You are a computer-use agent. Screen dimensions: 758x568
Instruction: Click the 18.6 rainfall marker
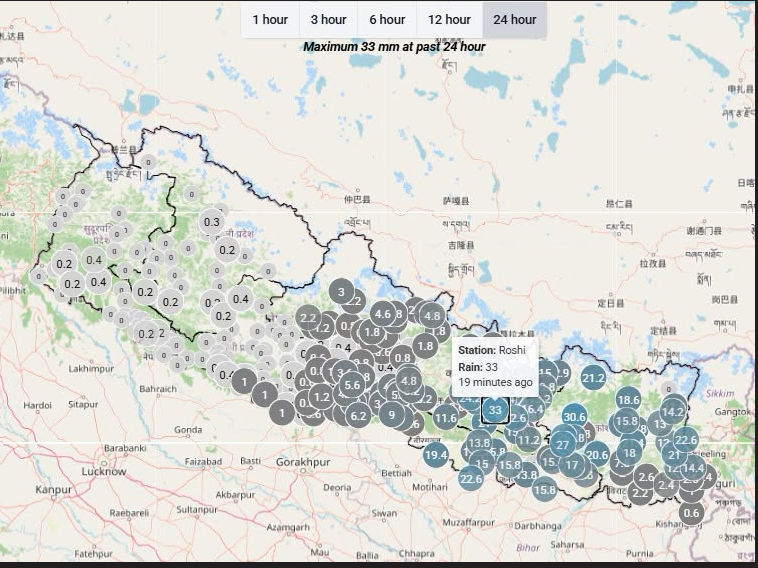[x=628, y=400]
